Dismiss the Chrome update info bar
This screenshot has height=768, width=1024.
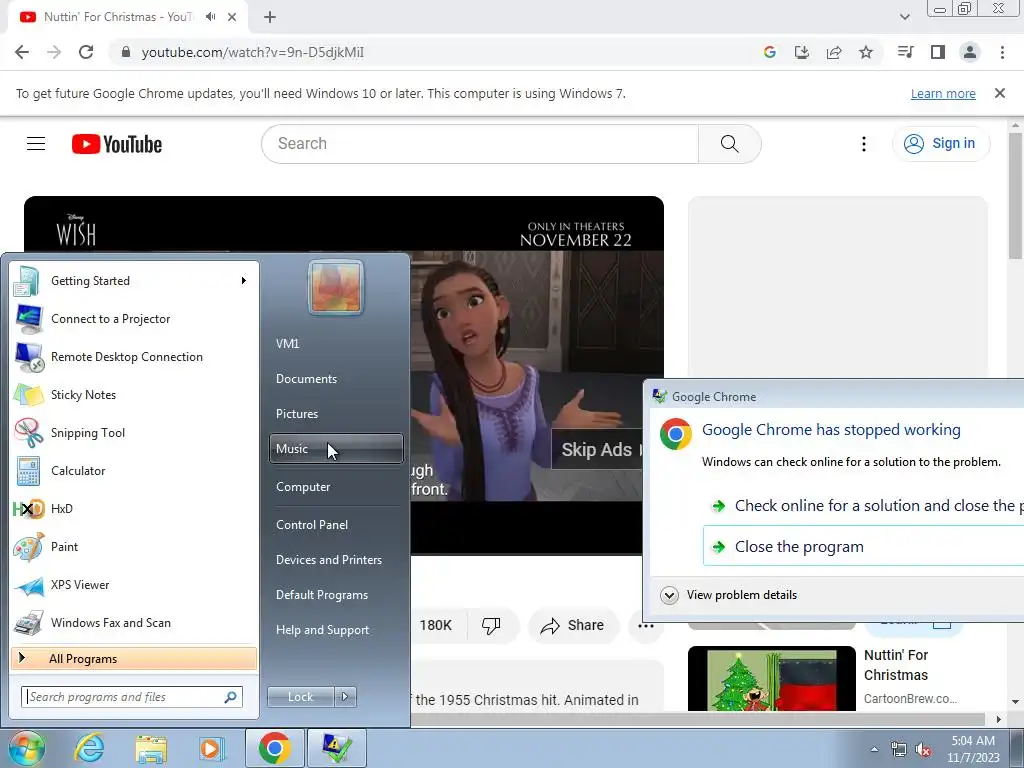(x=1000, y=93)
